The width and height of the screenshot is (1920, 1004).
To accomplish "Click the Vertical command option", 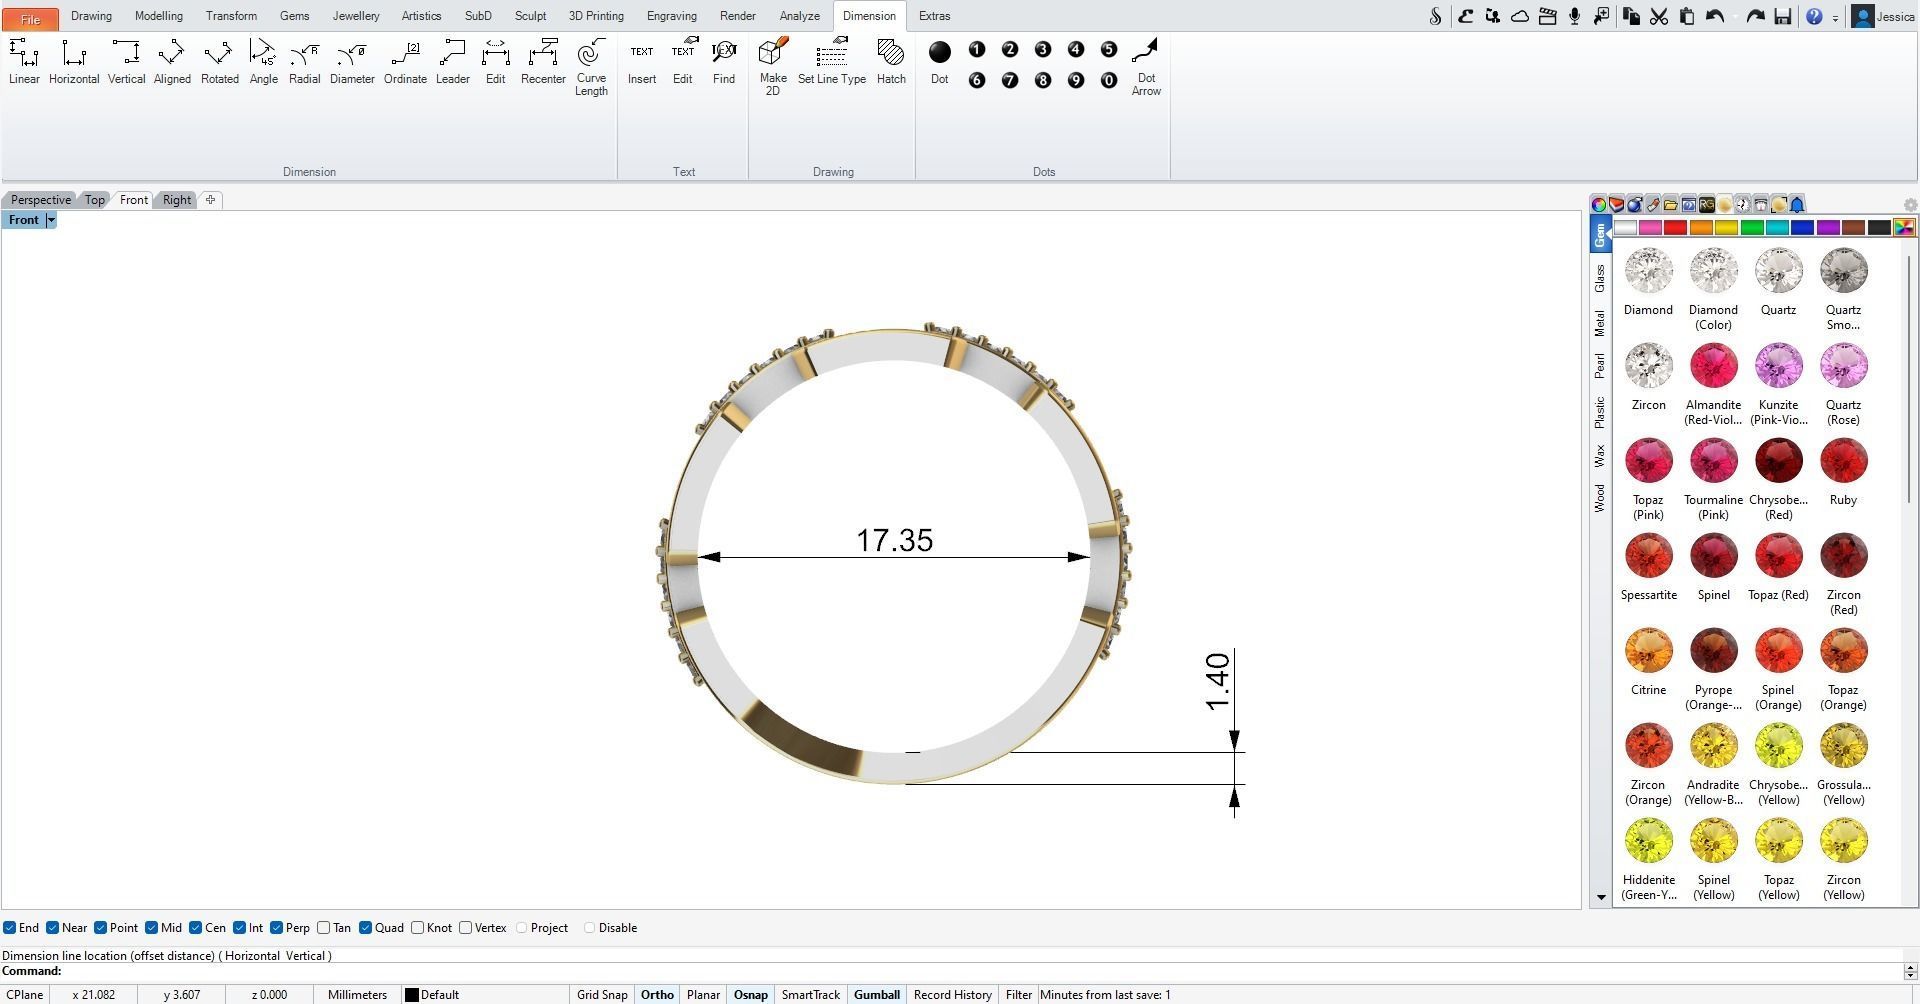I will (x=307, y=955).
